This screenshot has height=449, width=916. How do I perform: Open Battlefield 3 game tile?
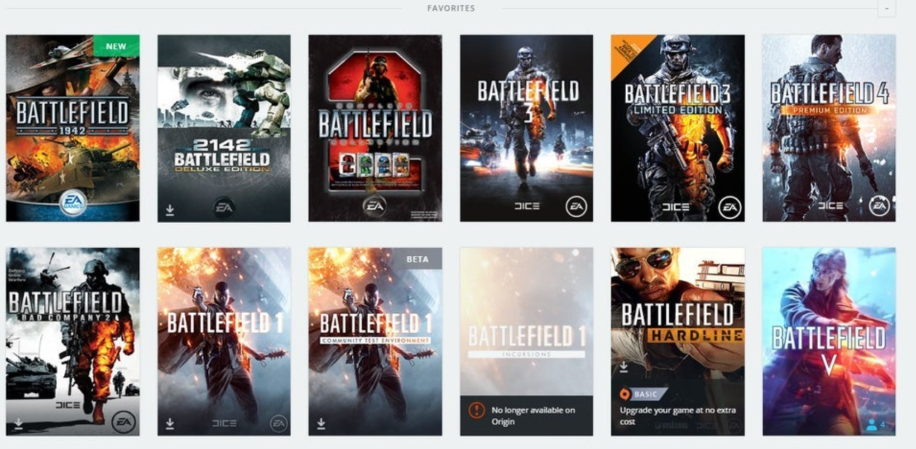point(527,128)
